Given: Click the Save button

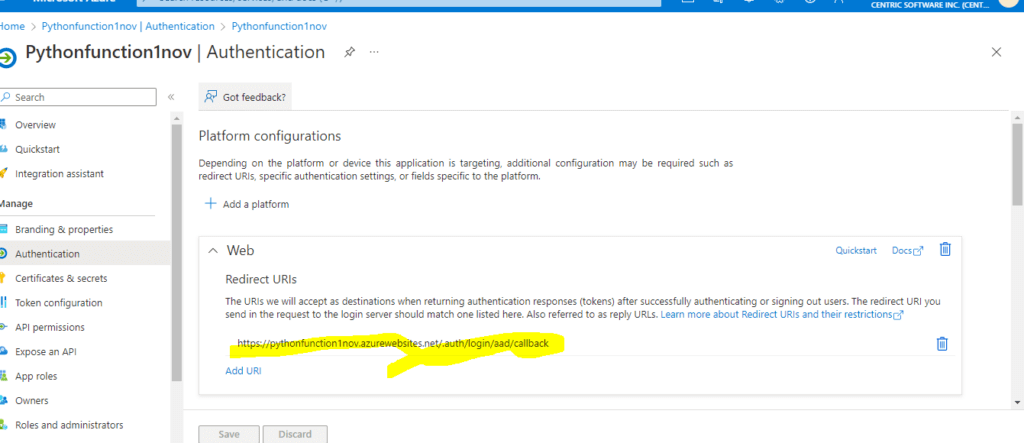Looking at the screenshot, I should [x=229, y=434].
